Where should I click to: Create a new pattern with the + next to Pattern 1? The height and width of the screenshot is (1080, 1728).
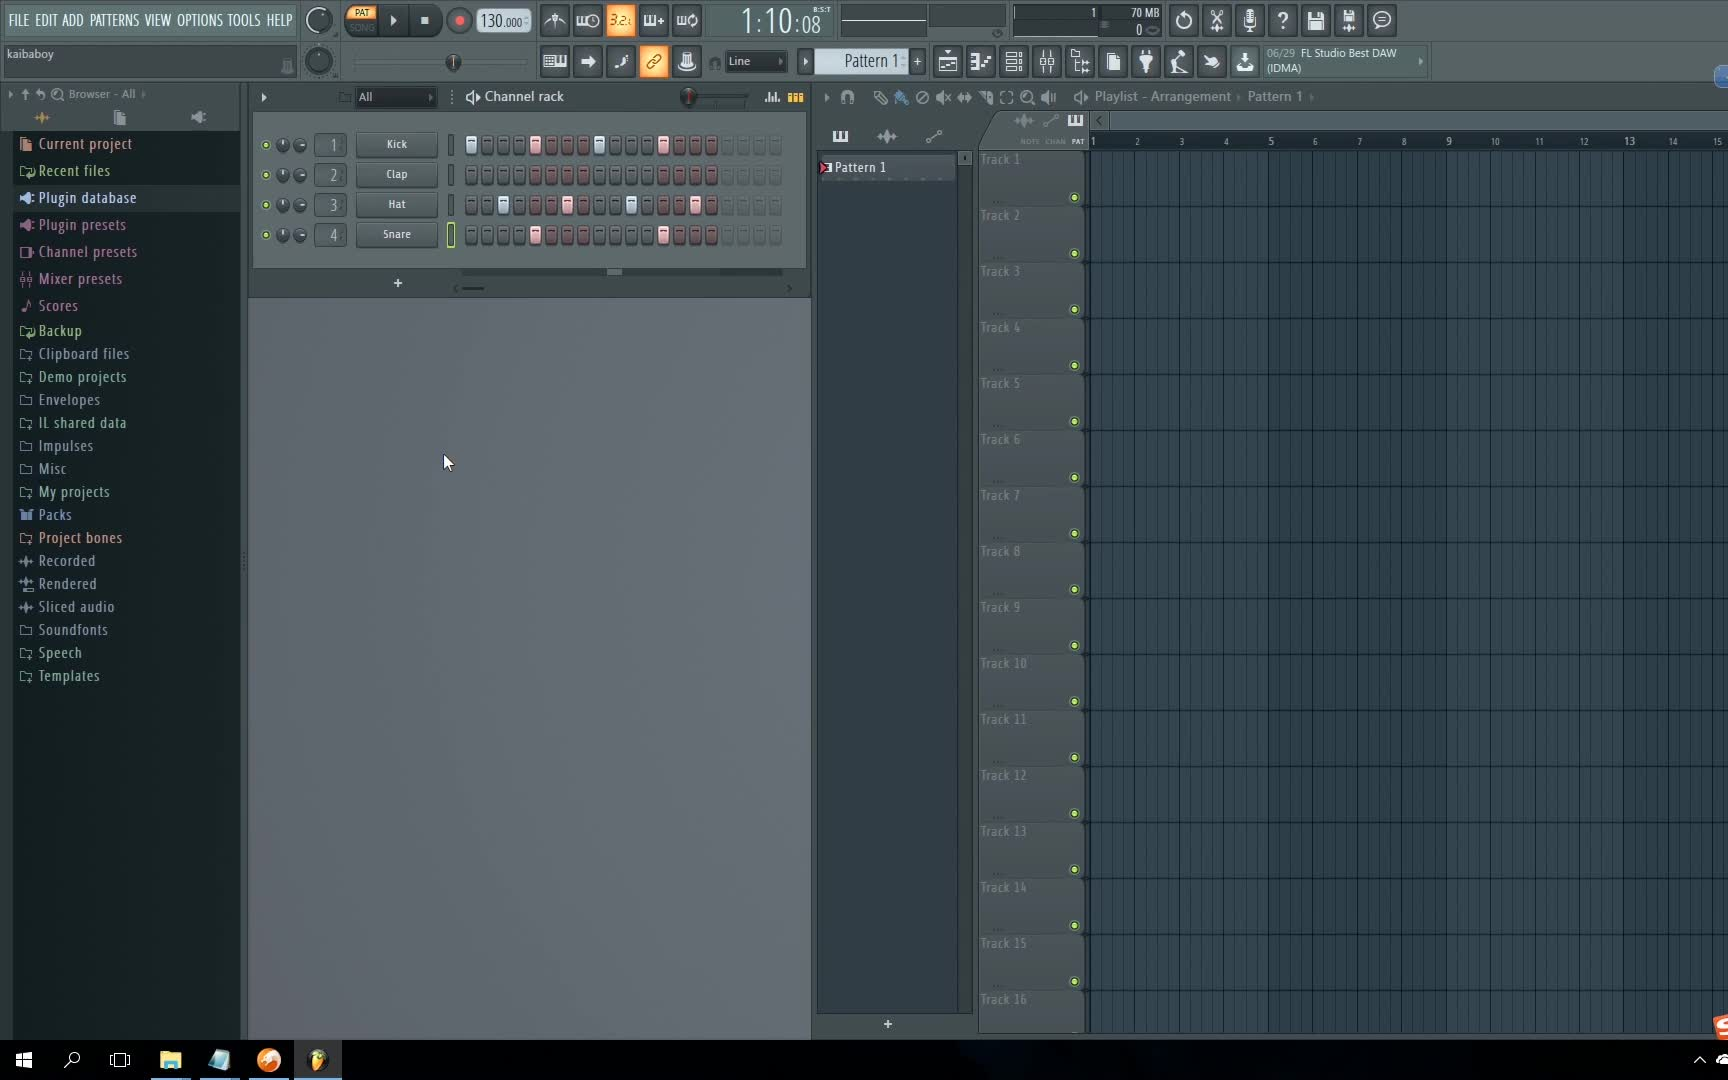point(917,61)
